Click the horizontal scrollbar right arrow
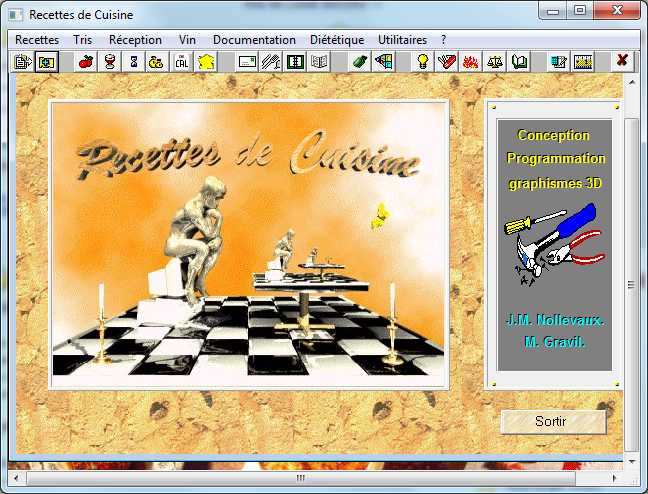Image resolution: width=648 pixels, height=494 pixels. point(615,478)
